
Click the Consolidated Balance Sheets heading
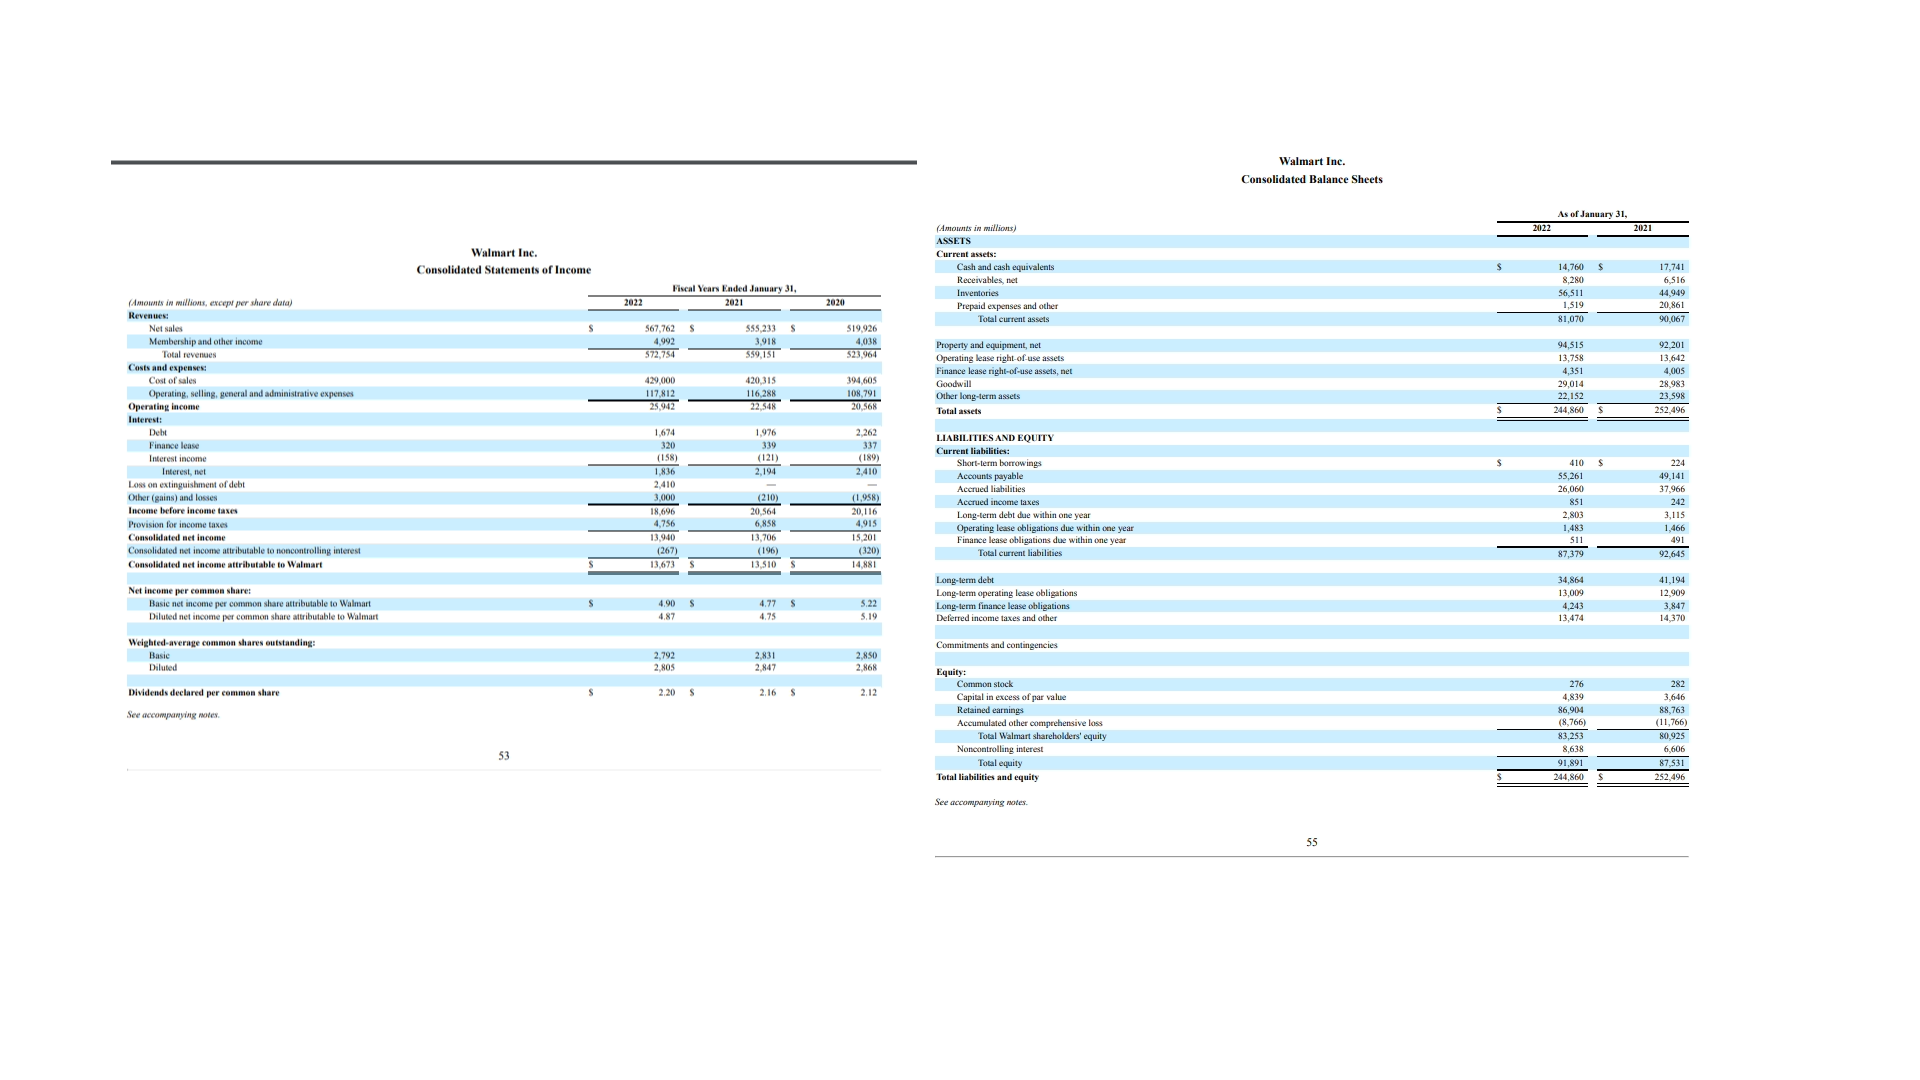coord(1311,179)
